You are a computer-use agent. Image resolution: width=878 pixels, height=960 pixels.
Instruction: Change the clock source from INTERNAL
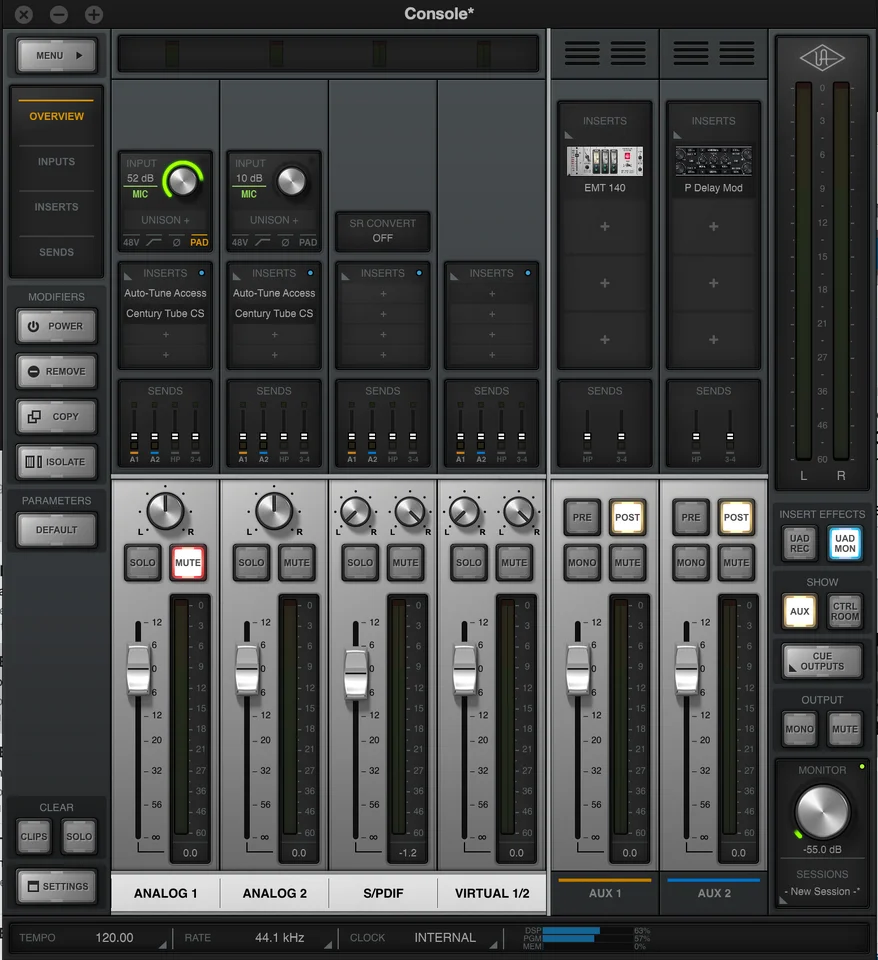[445, 938]
